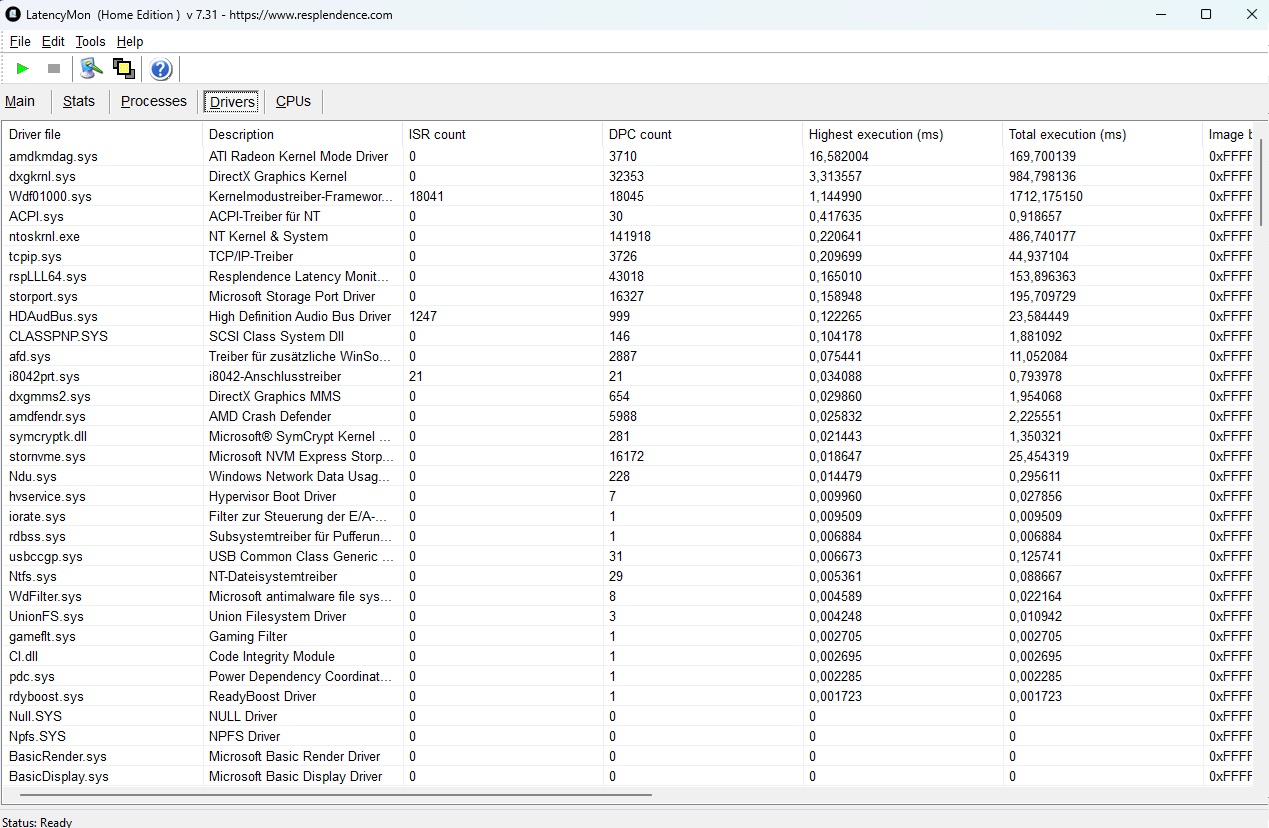Select the amdkmdag.sys driver row
1269x828 pixels.
click(54, 156)
